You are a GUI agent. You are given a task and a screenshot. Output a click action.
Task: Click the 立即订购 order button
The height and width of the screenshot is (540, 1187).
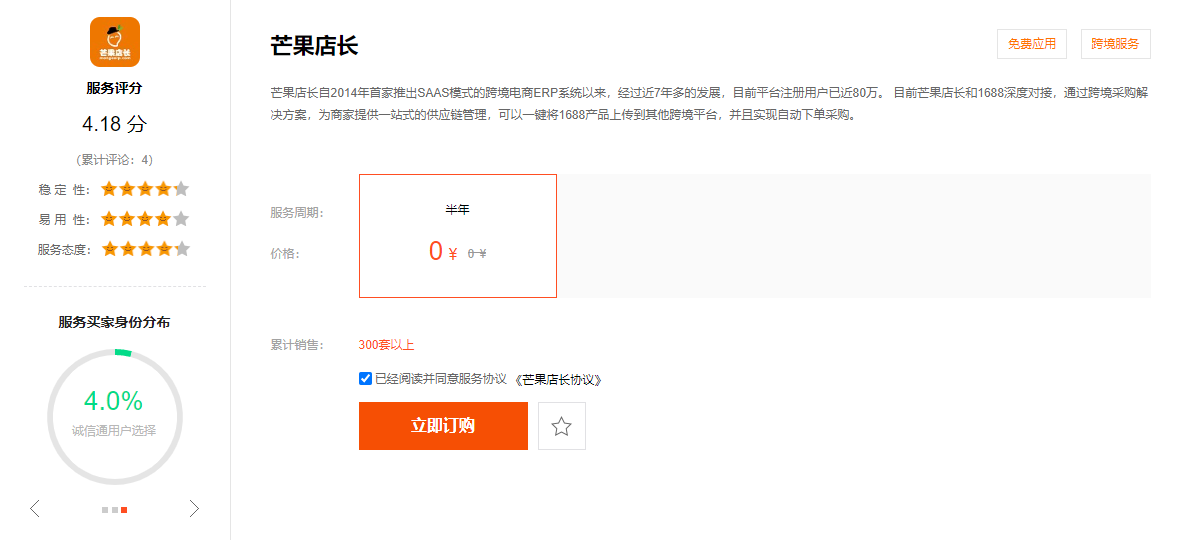[443, 426]
